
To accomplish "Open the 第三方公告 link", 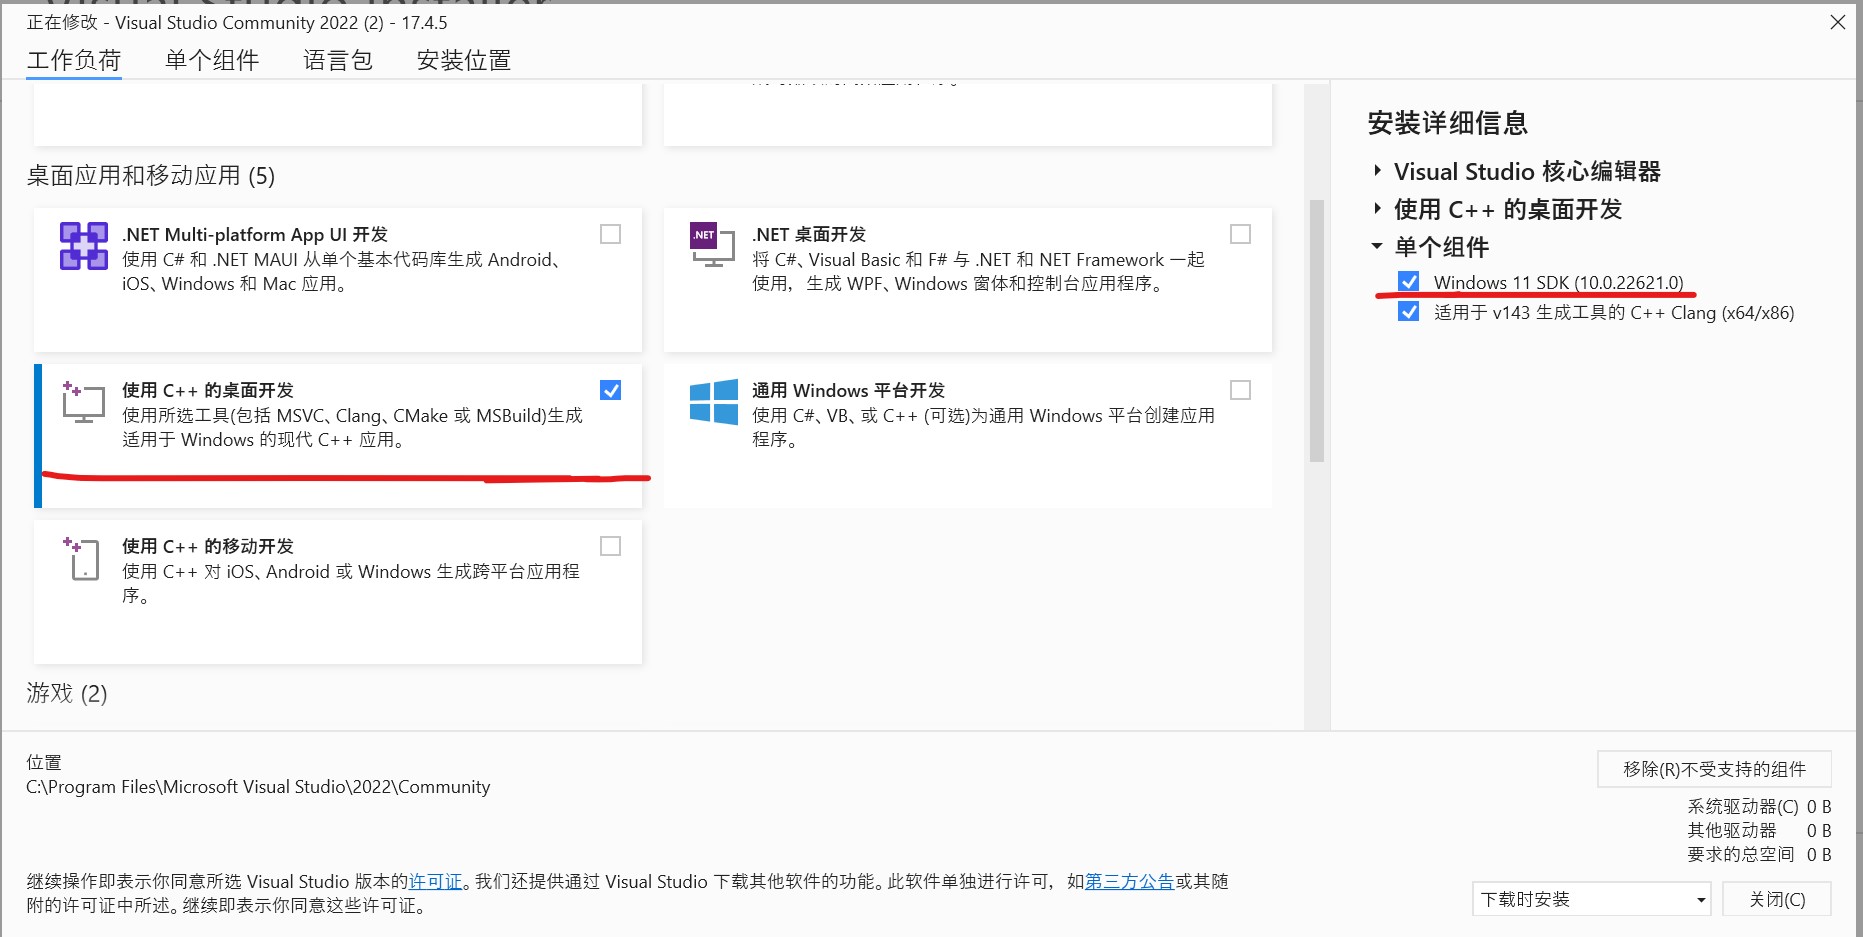I will (1129, 882).
